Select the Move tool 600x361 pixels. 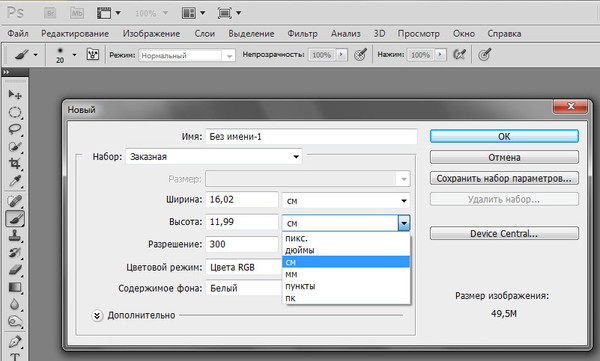click(15, 94)
